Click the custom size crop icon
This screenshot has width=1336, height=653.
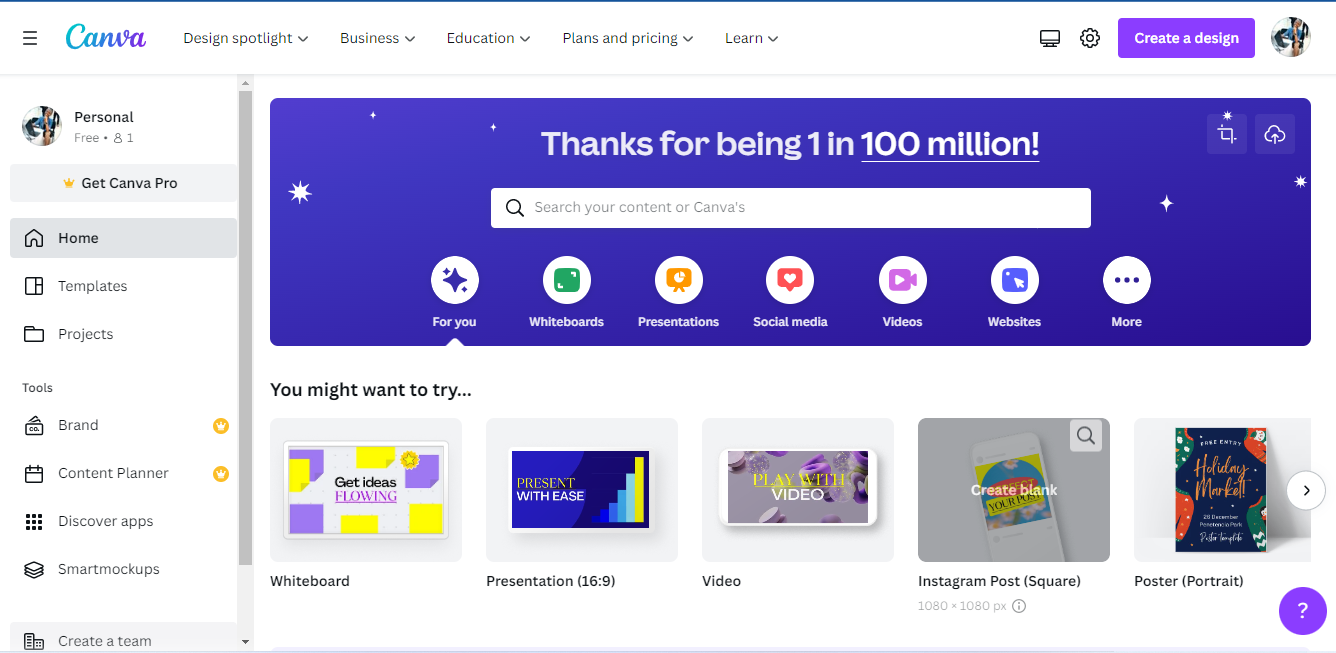[1227, 134]
